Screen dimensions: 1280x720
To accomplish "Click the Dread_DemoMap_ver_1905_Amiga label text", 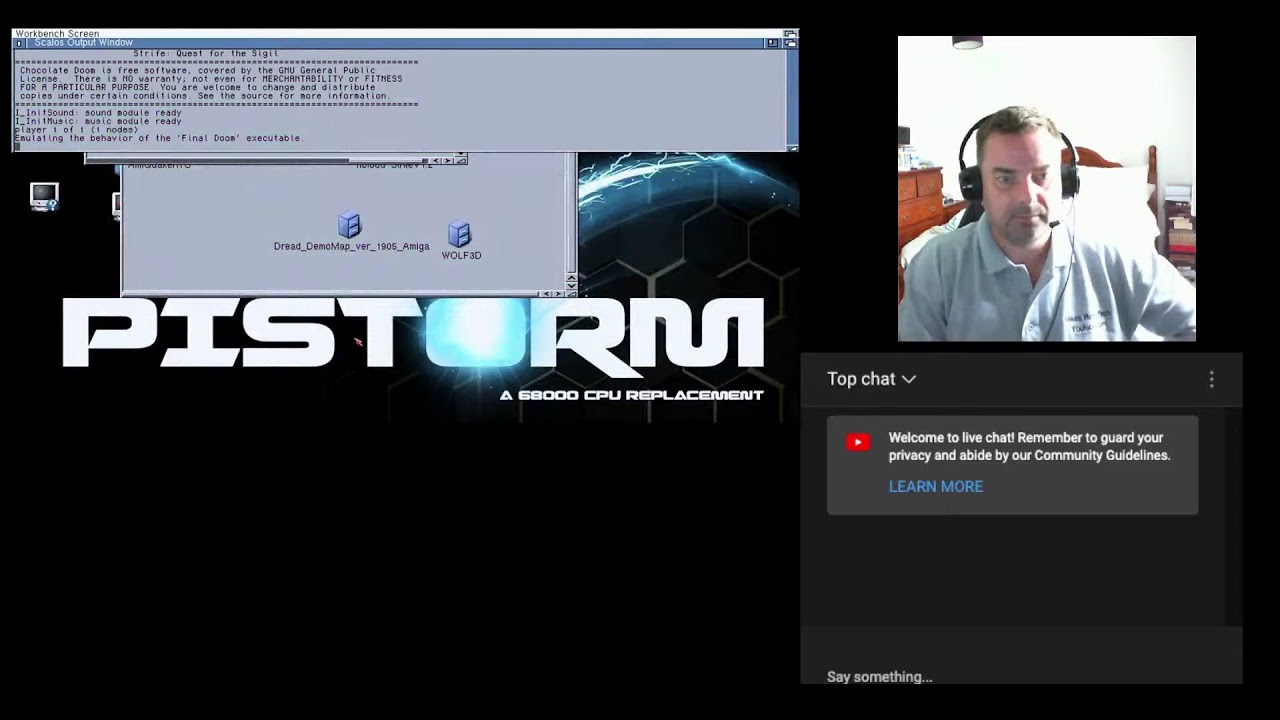I will (351, 246).
